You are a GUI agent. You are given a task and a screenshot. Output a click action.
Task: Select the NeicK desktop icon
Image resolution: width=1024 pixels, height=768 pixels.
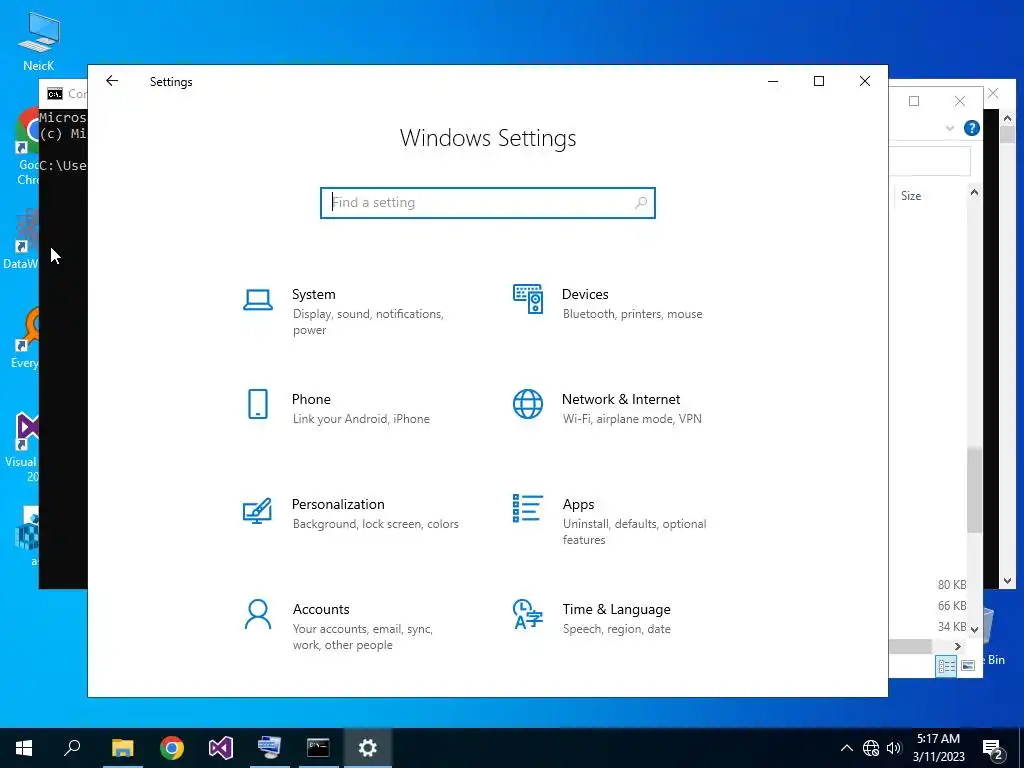[x=39, y=41]
